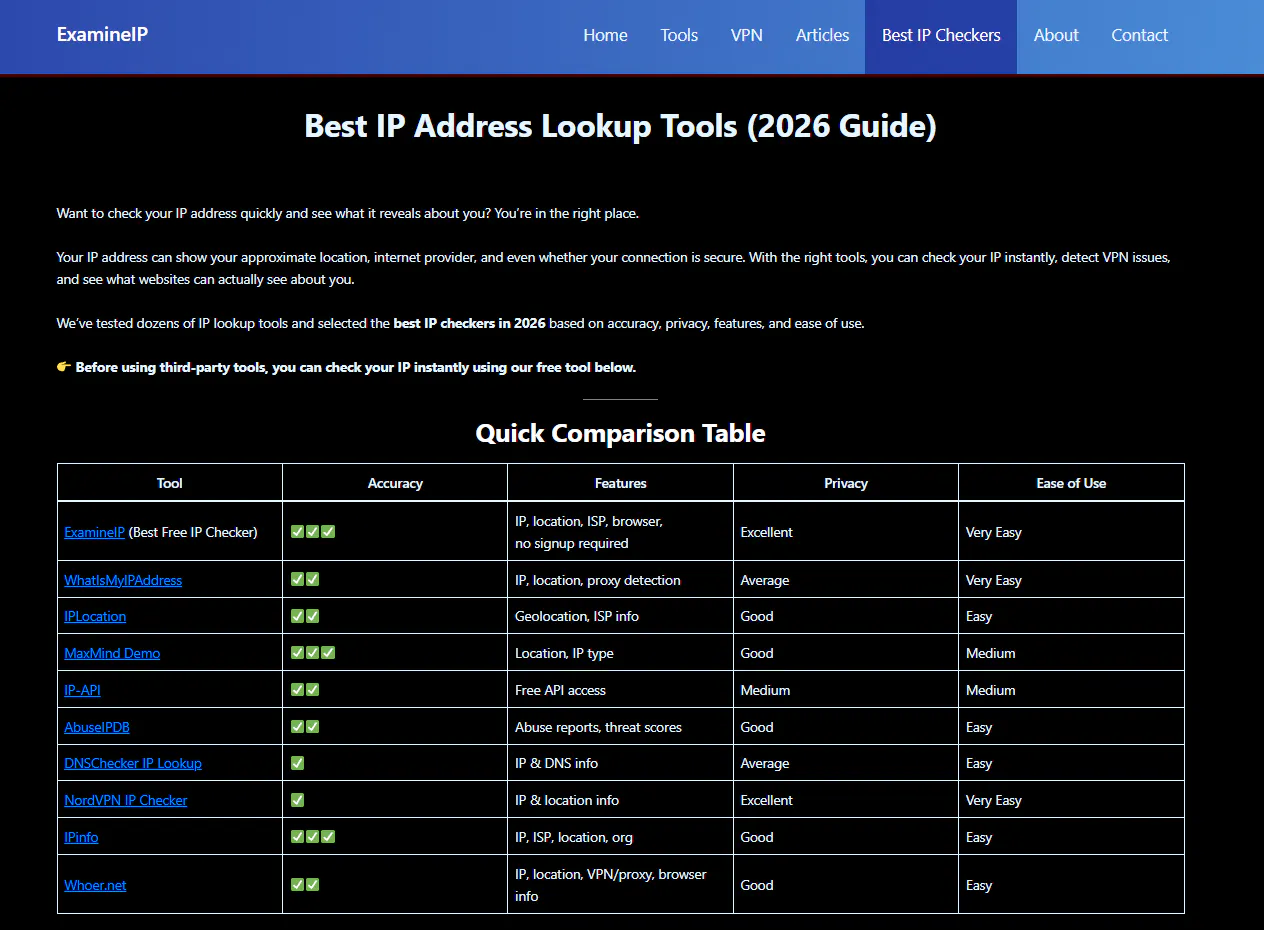Go to the VPN page
This screenshot has height=930, width=1264.
(x=747, y=35)
